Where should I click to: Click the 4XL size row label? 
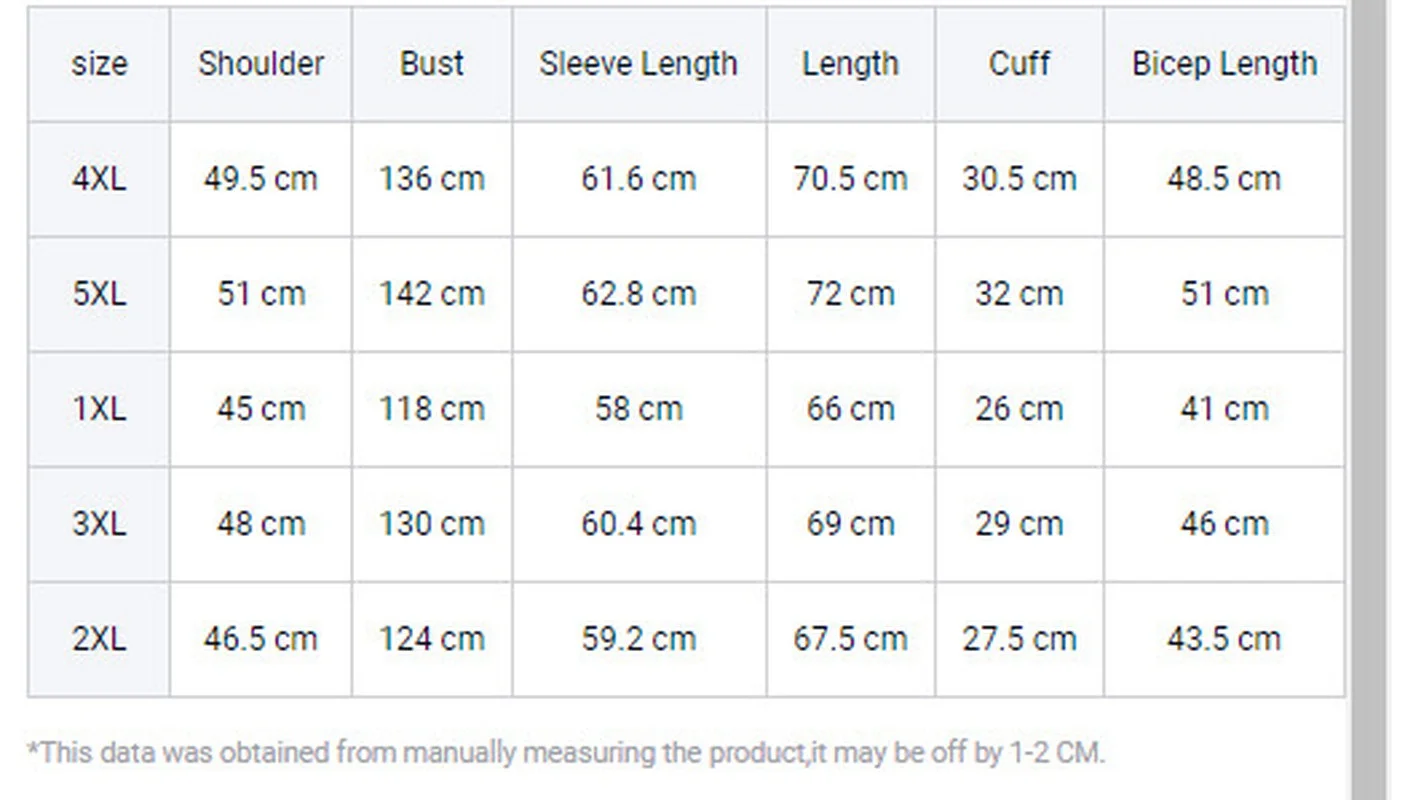pos(99,179)
